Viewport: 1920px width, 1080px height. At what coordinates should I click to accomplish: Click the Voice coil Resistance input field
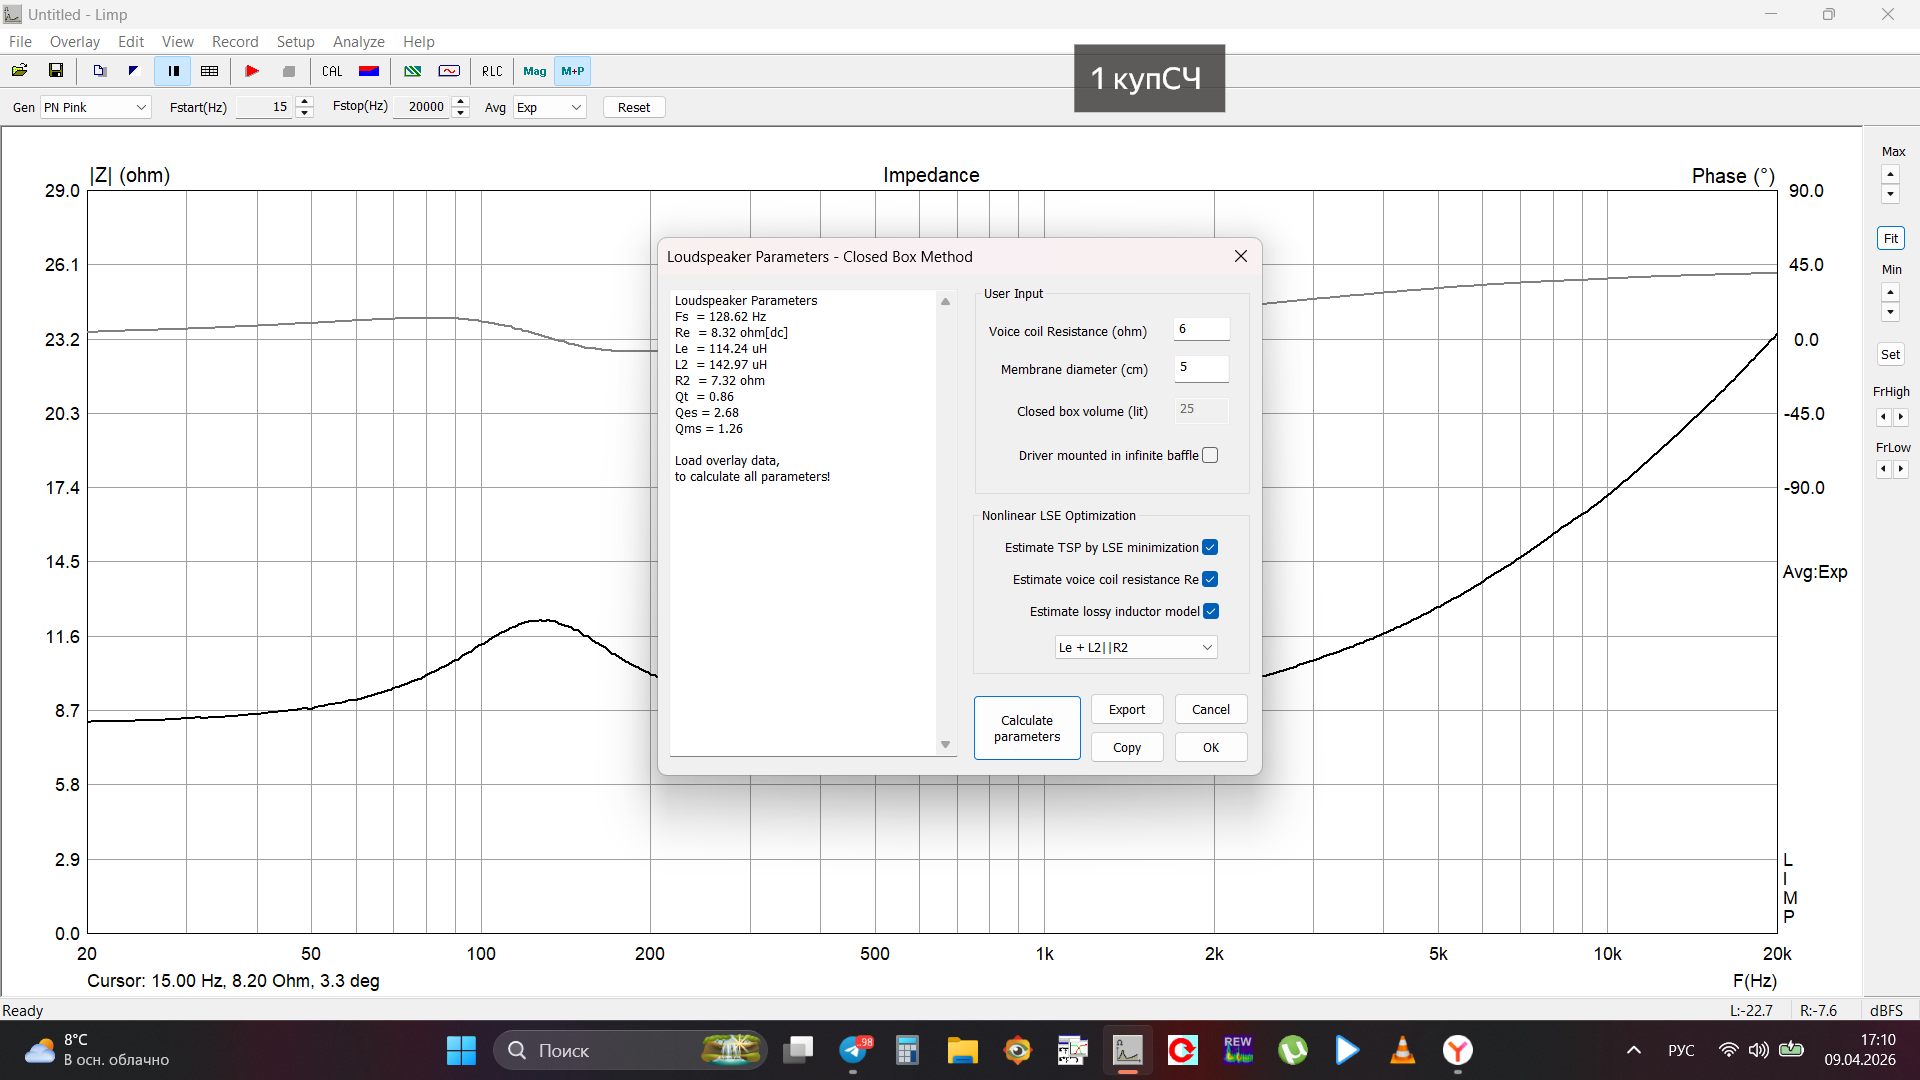[x=1200, y=330]
